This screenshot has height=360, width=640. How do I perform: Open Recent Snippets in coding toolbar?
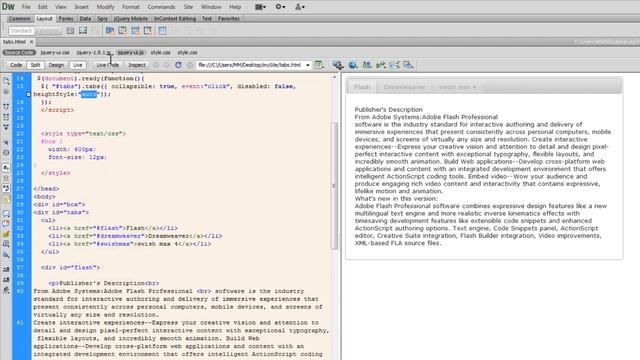[6, 244]
